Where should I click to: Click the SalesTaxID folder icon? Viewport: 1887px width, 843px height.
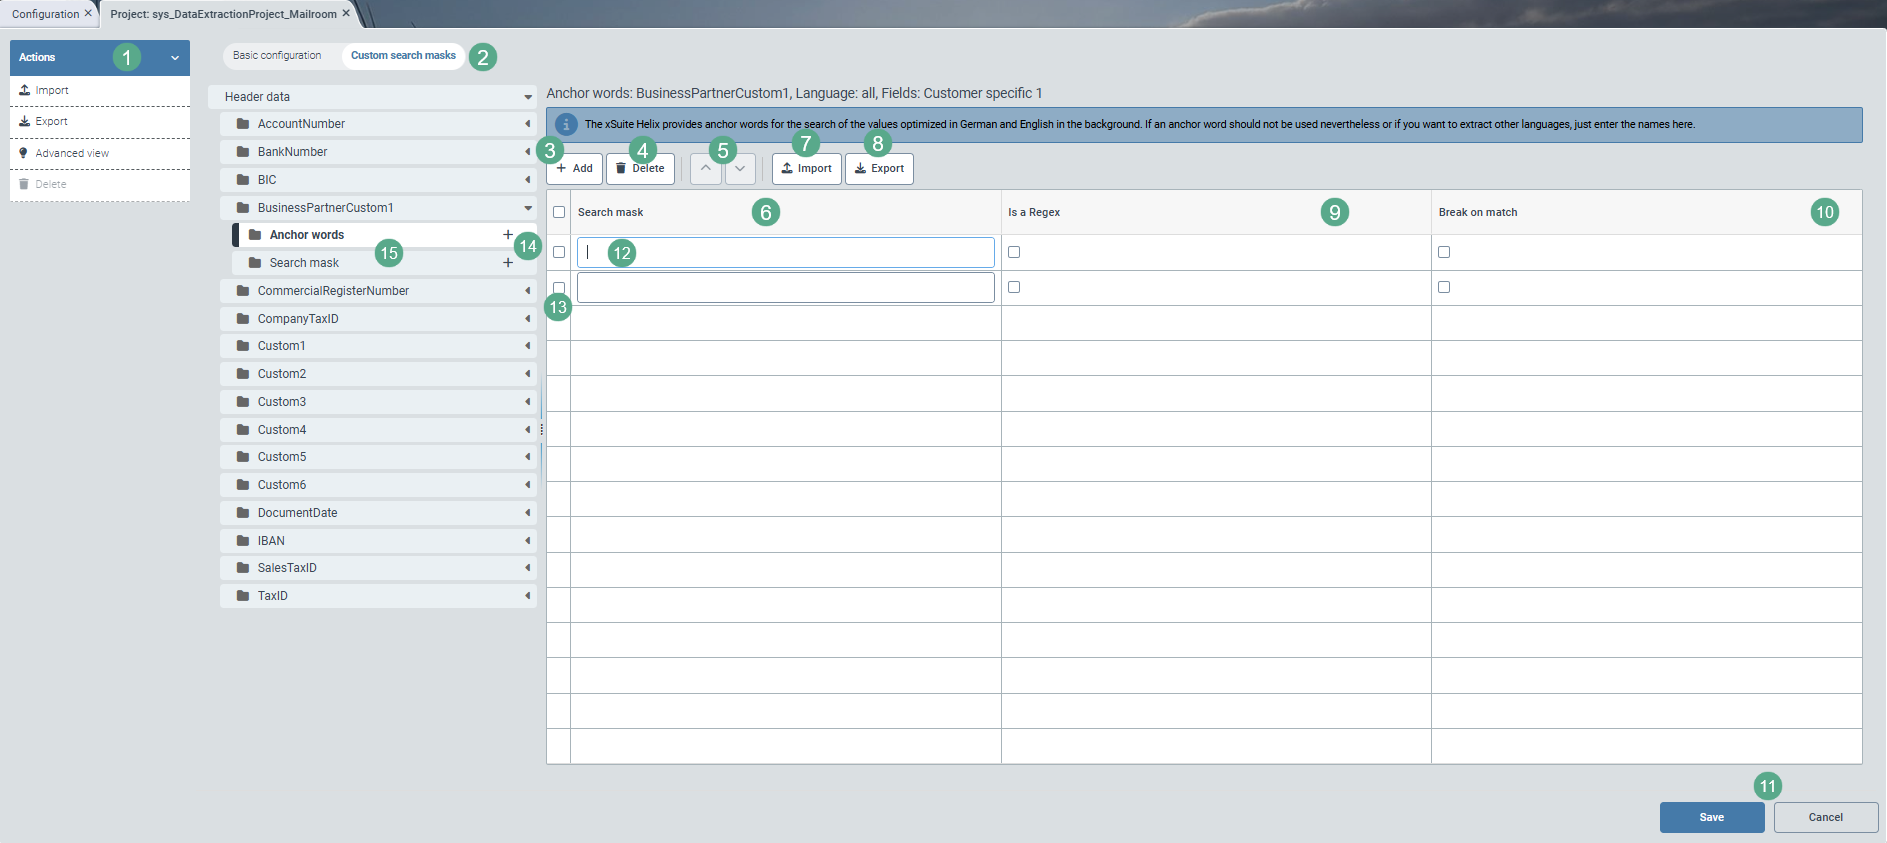pos(243,568)
